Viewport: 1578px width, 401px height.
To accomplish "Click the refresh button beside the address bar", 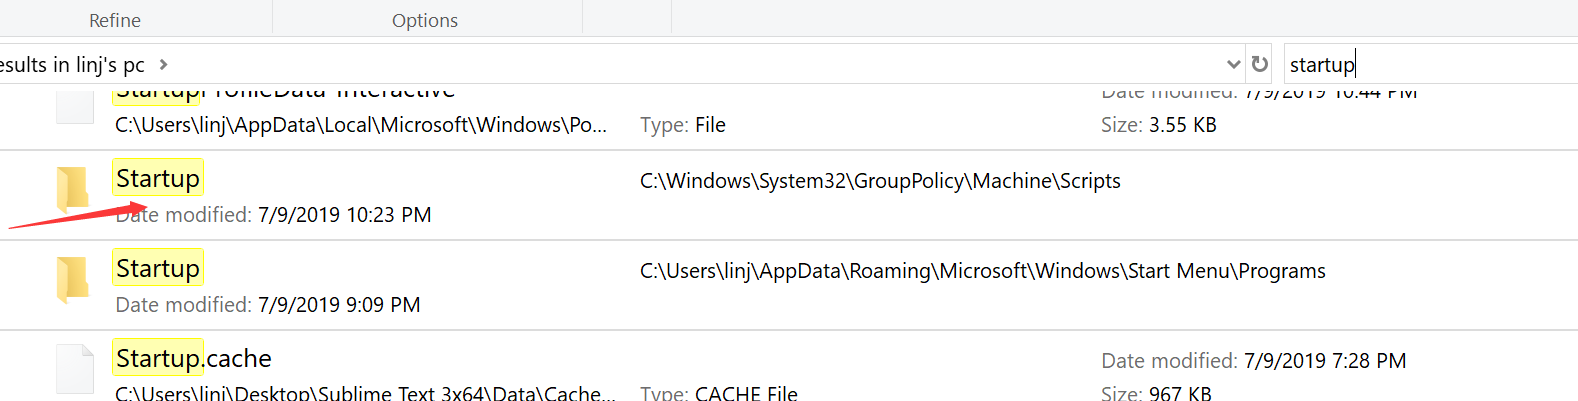I will (x=1260, y=64).
